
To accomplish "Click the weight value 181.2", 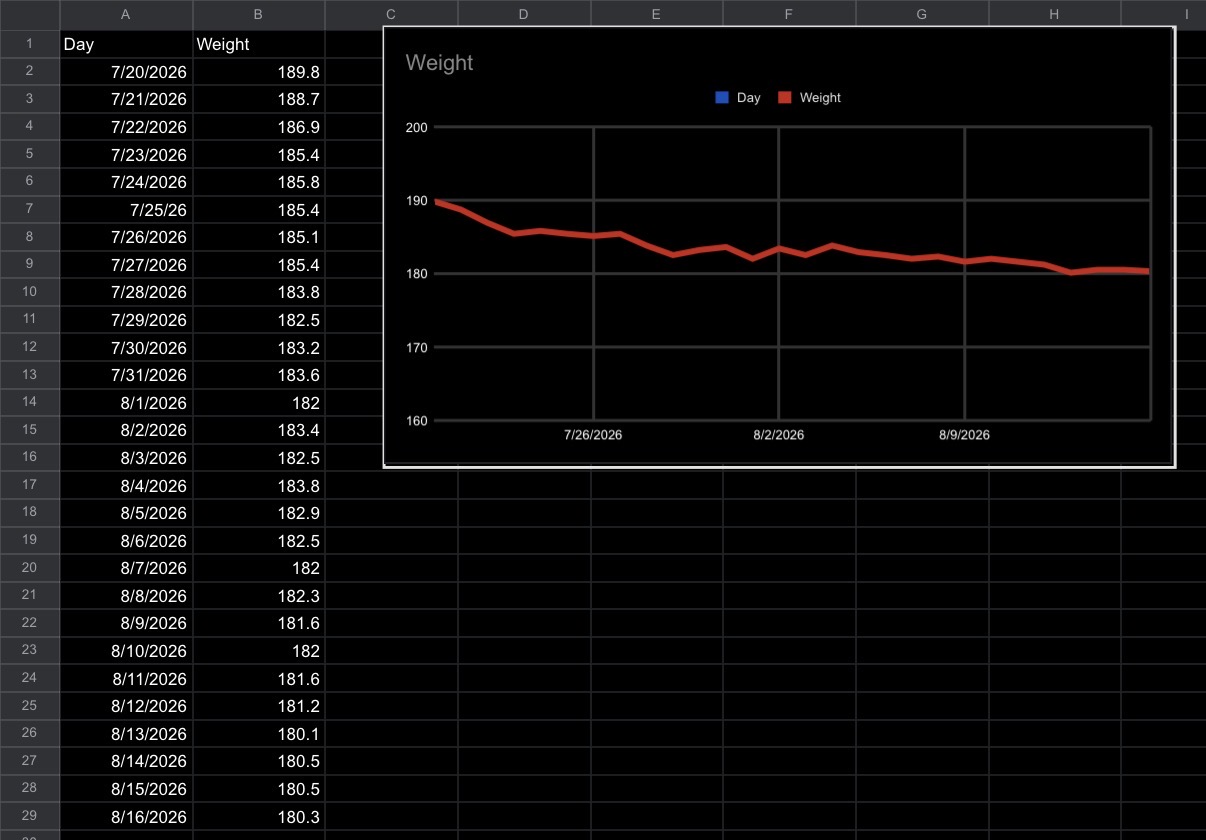I will click(259, 706).
